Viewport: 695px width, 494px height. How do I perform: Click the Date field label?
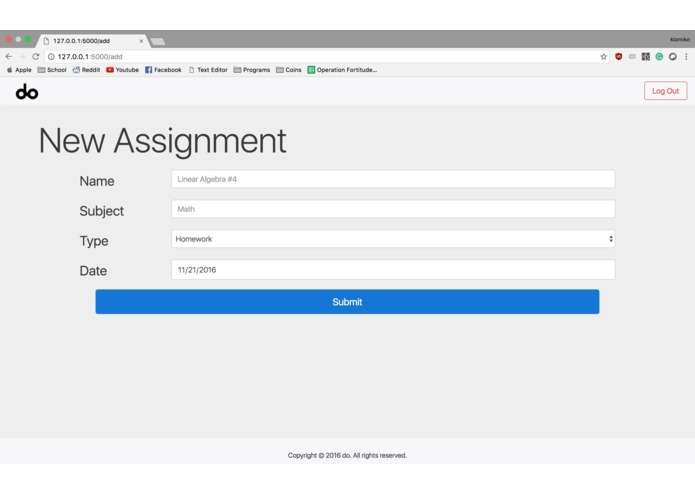point(93,271)
